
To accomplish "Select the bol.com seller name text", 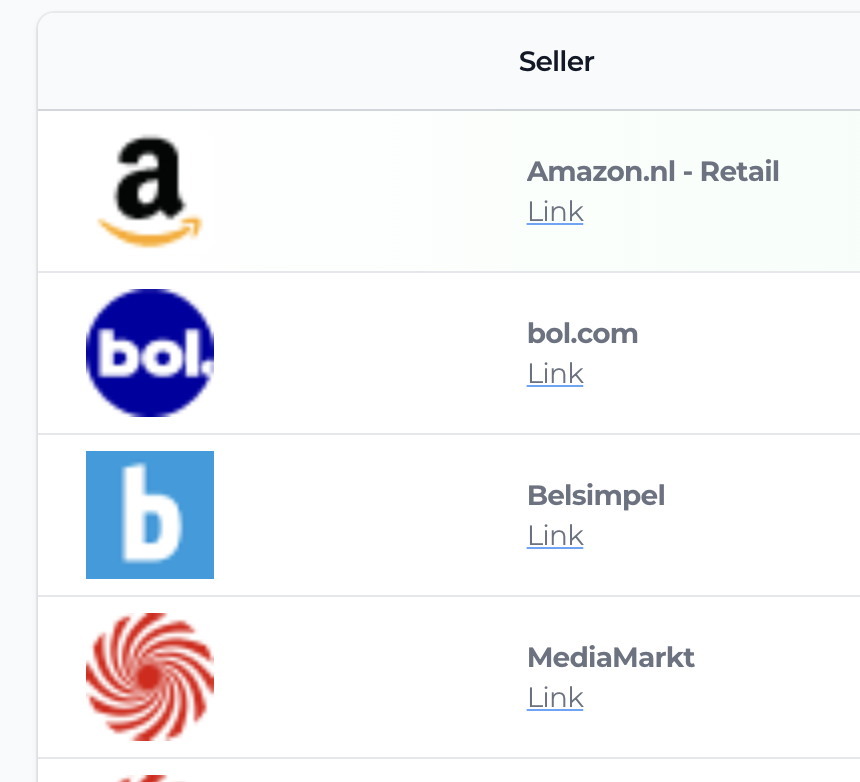I will pyautogui.click(x=582, y=333).
